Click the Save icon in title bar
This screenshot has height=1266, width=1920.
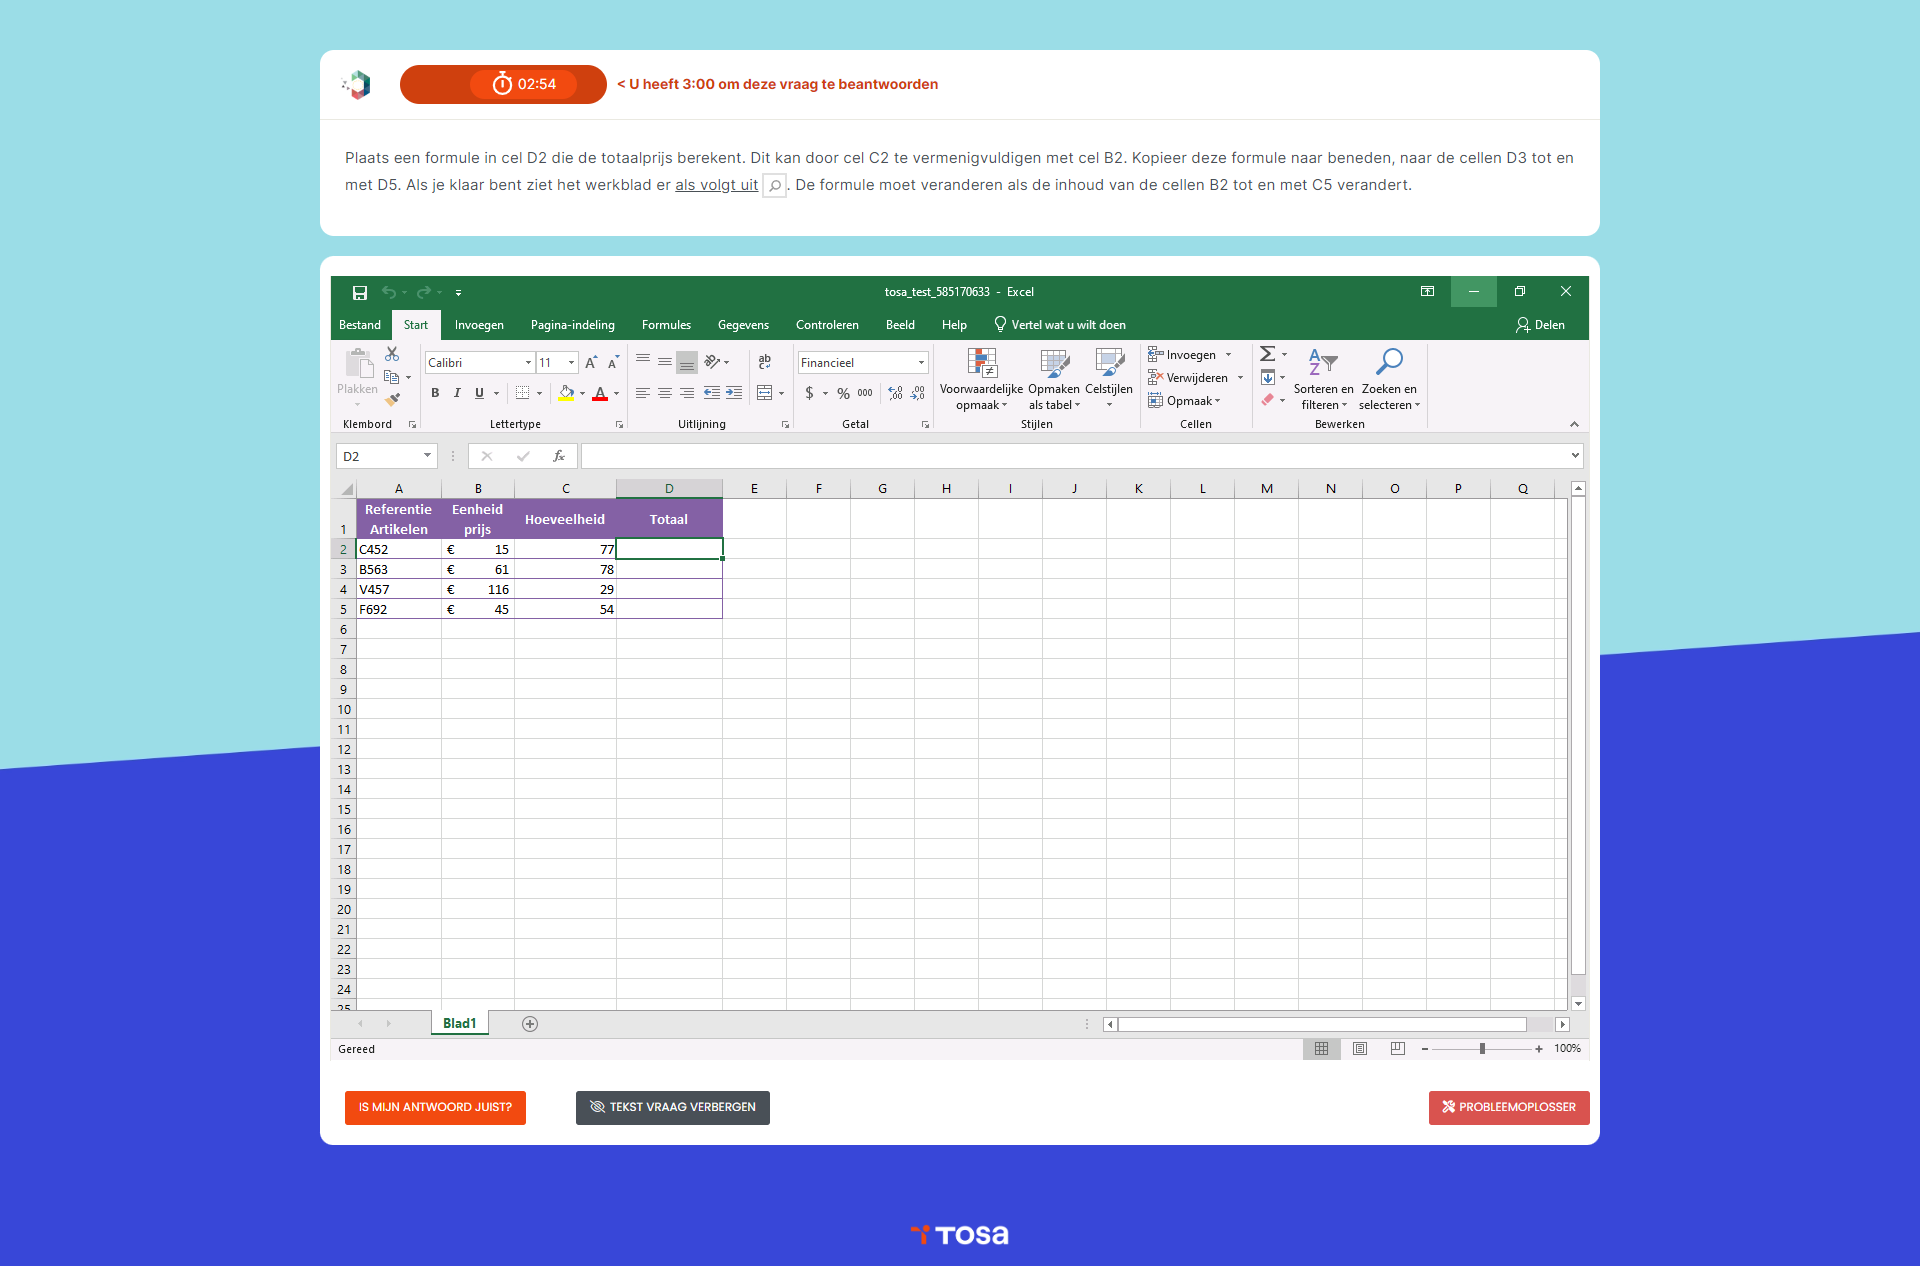click(360, 292)
